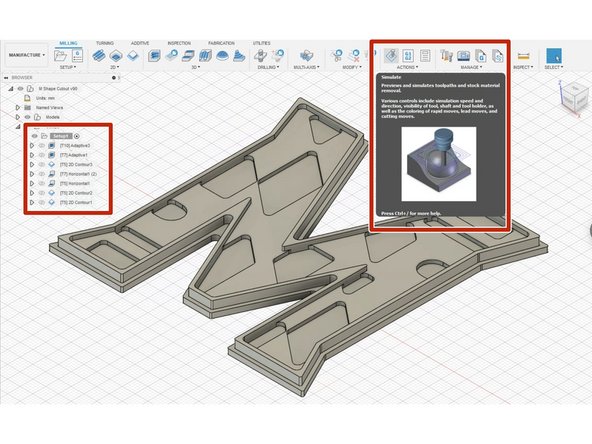592x444 pixels.
Task: Click the Simulate icon in Actions
Action: point(391,56)
